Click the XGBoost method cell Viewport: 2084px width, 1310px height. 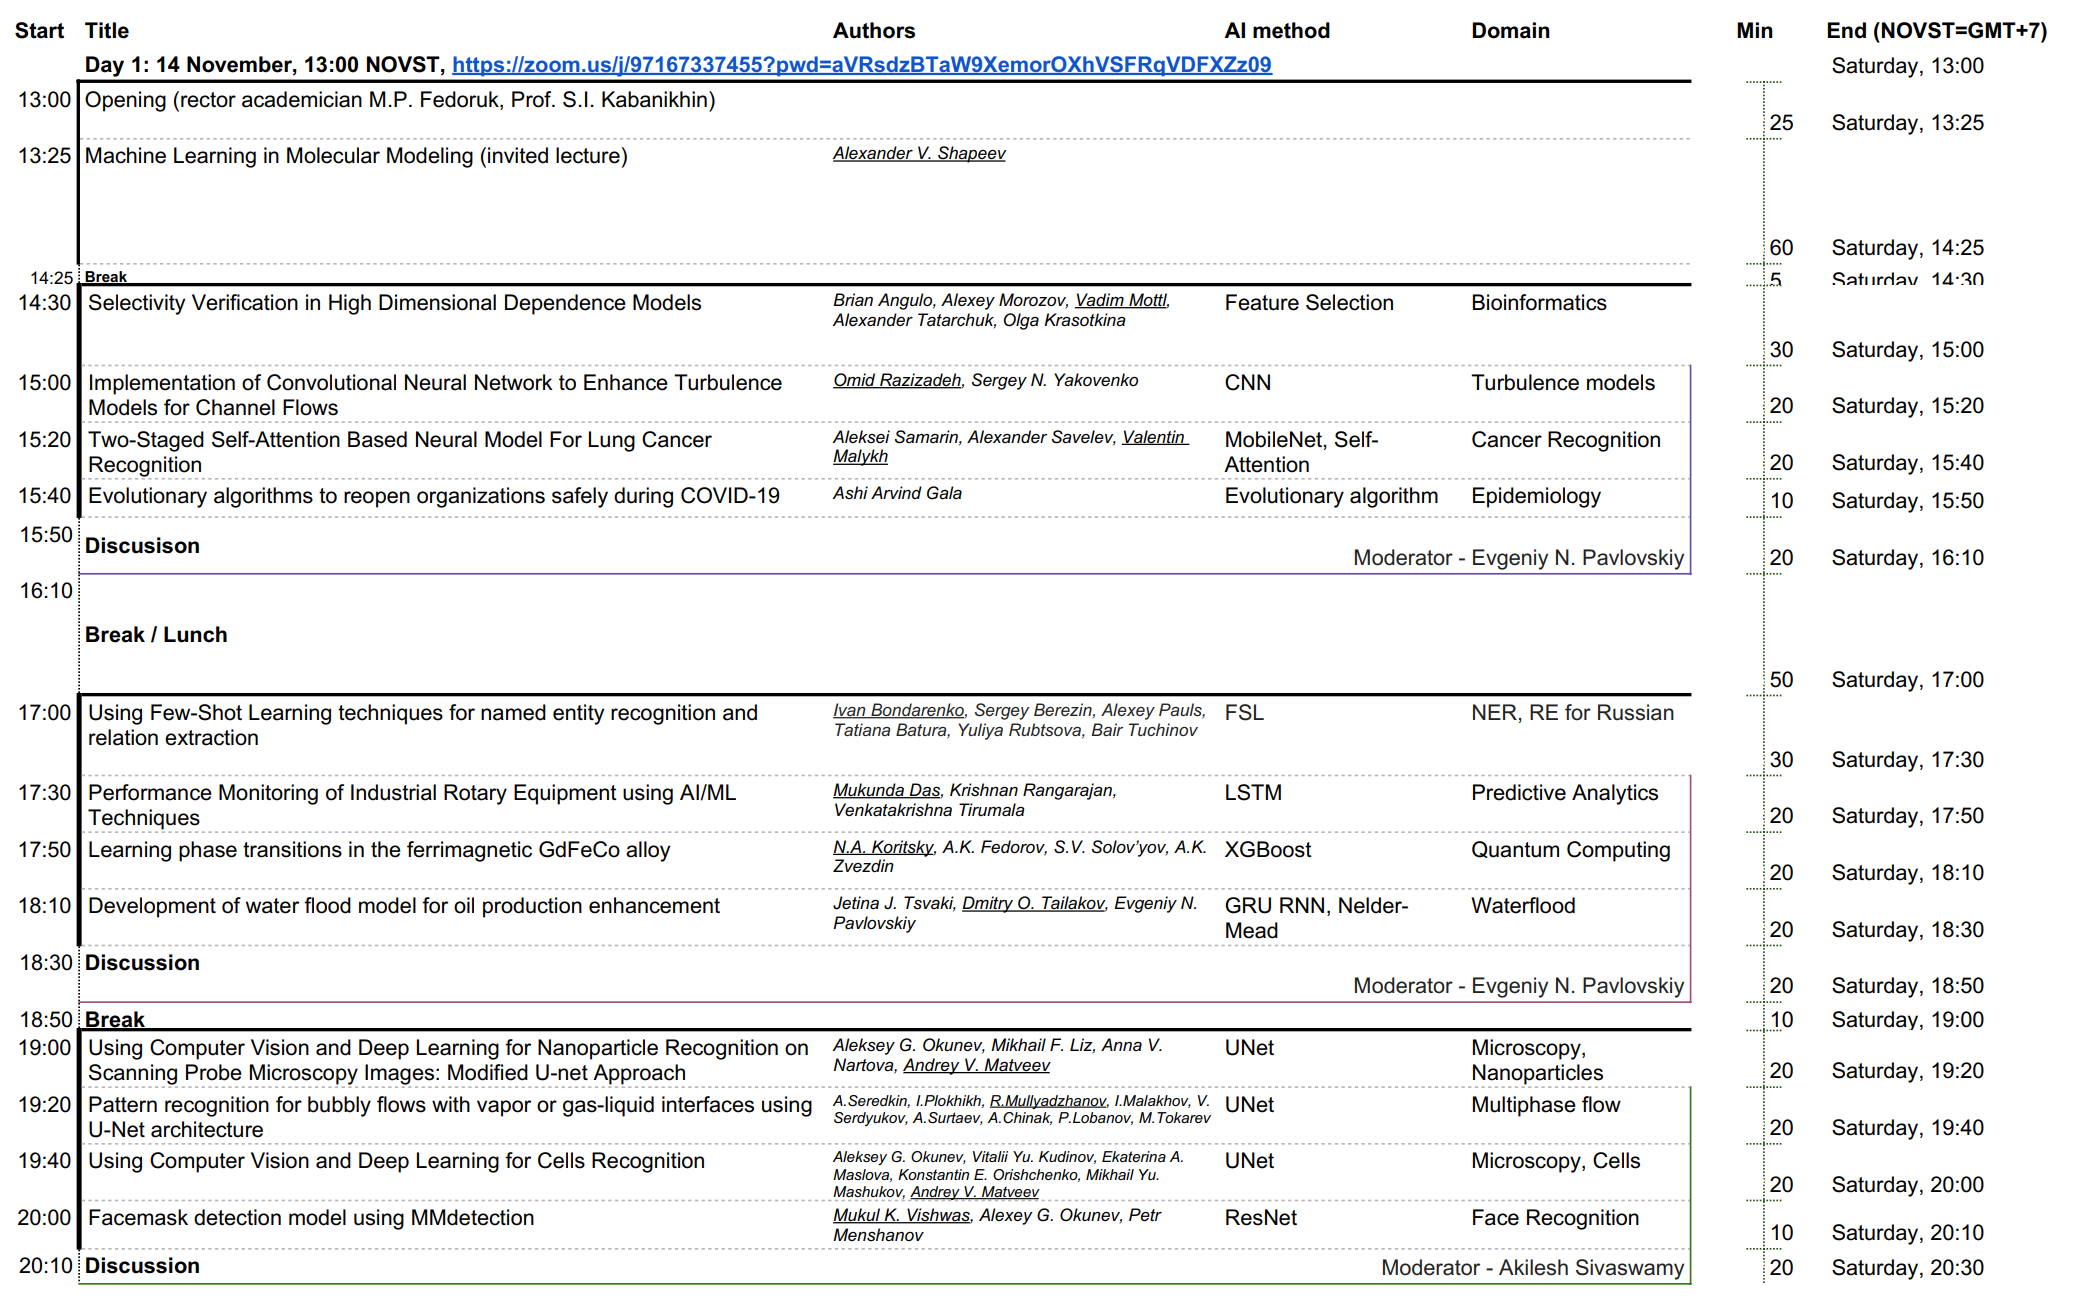tap(1268, 850)
